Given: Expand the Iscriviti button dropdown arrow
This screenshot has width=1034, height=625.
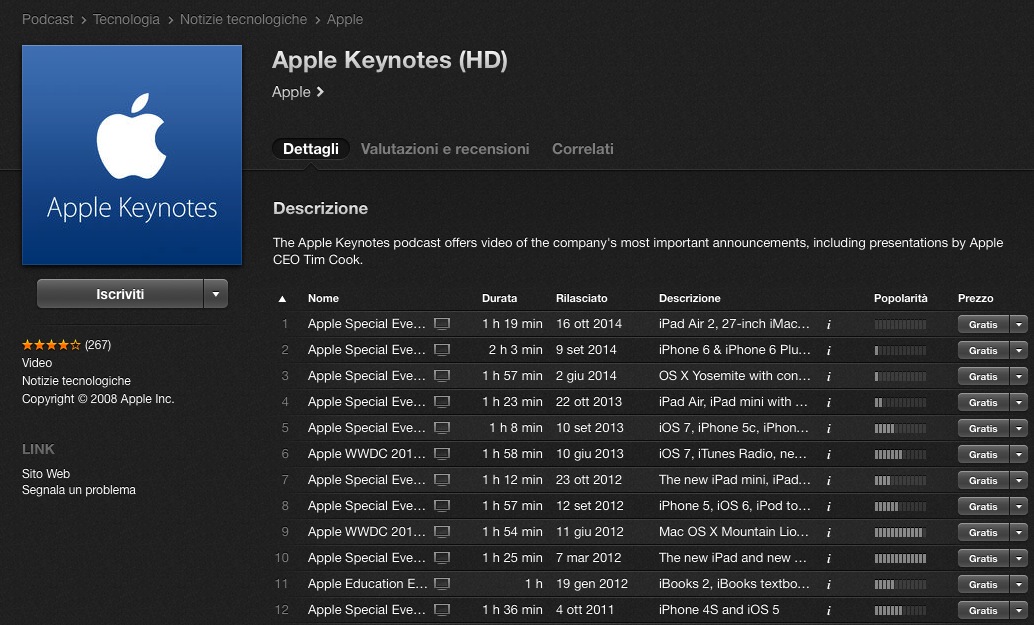Looking at the screenshot, I should point(216,294).
